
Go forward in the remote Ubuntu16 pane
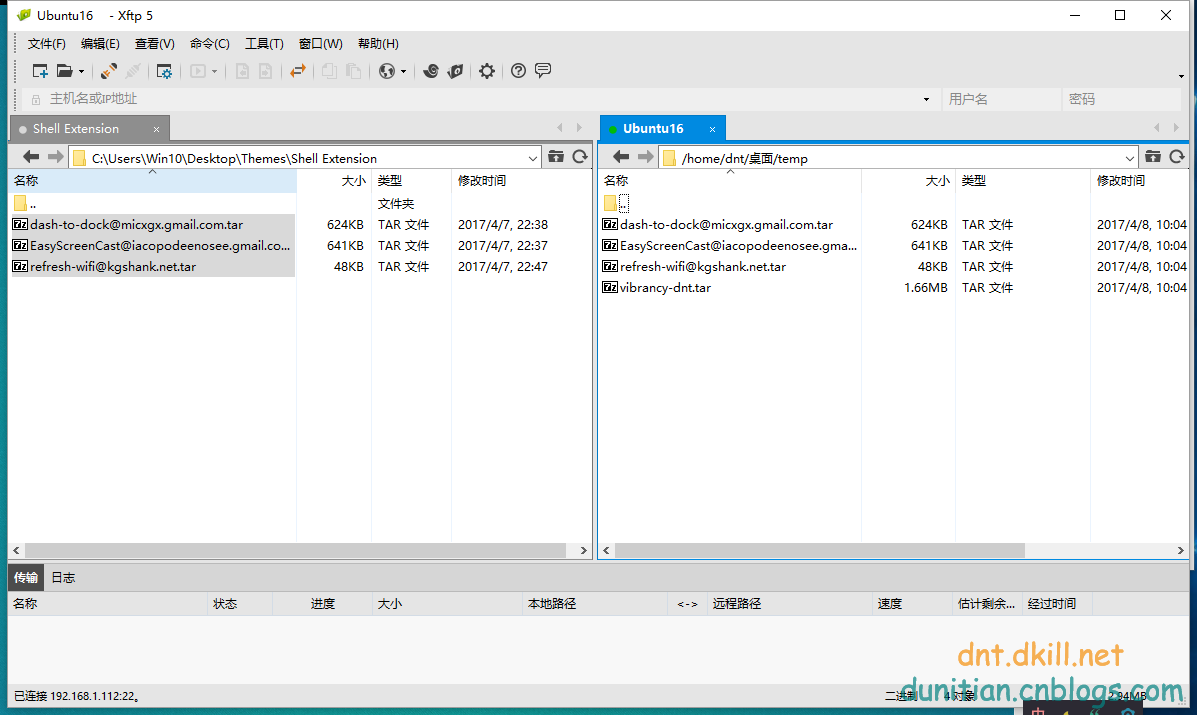click(646, 157)
